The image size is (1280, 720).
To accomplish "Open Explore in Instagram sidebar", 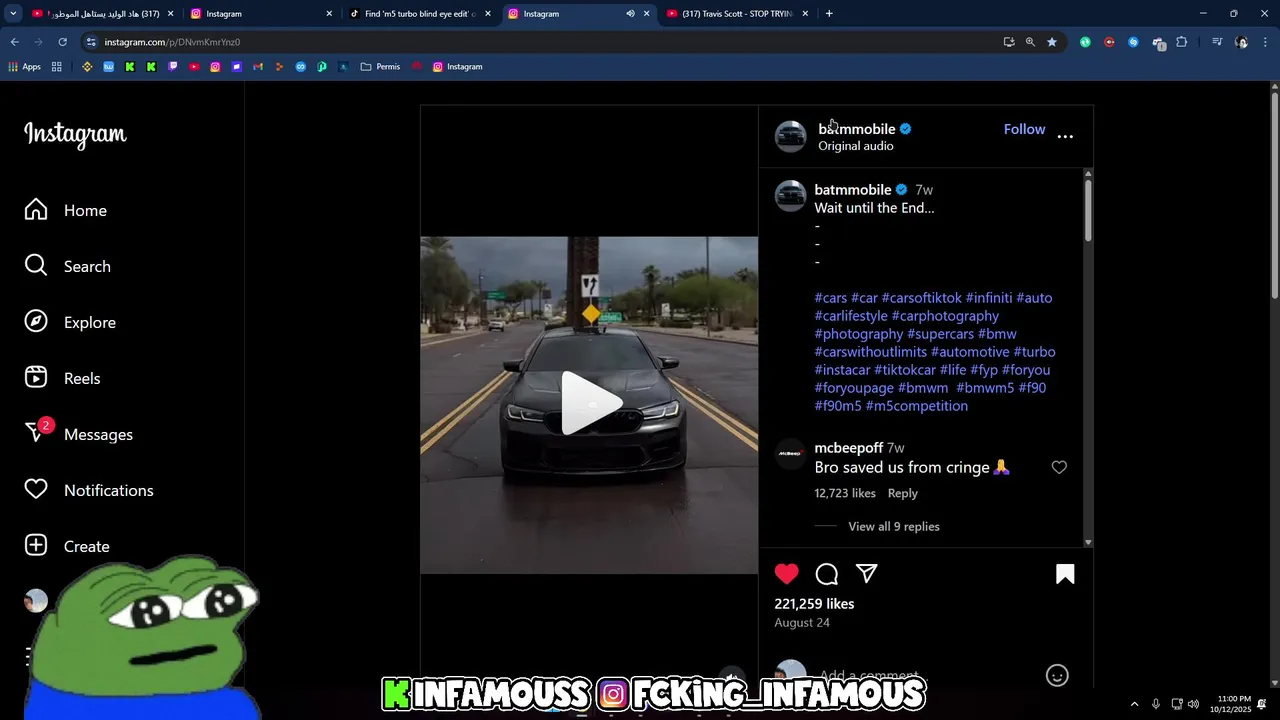I will point(70,322).
